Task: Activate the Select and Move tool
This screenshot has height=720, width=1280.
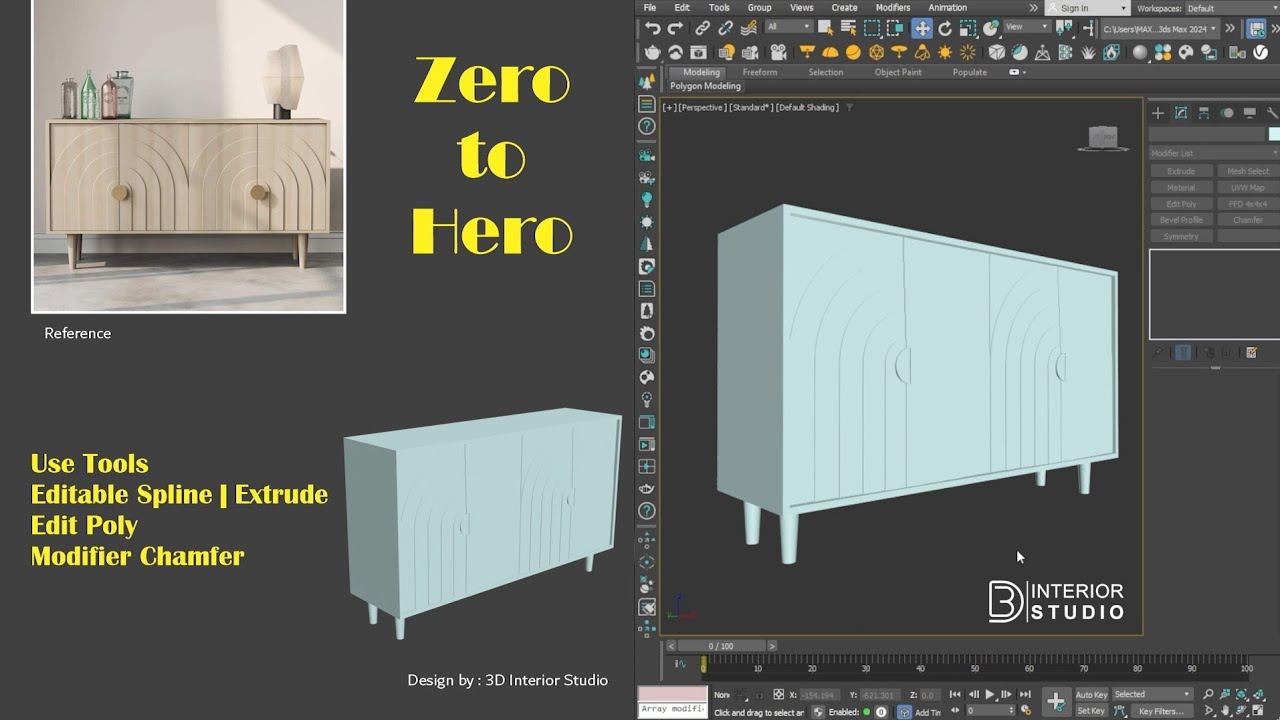Action: tap(921, 28)
